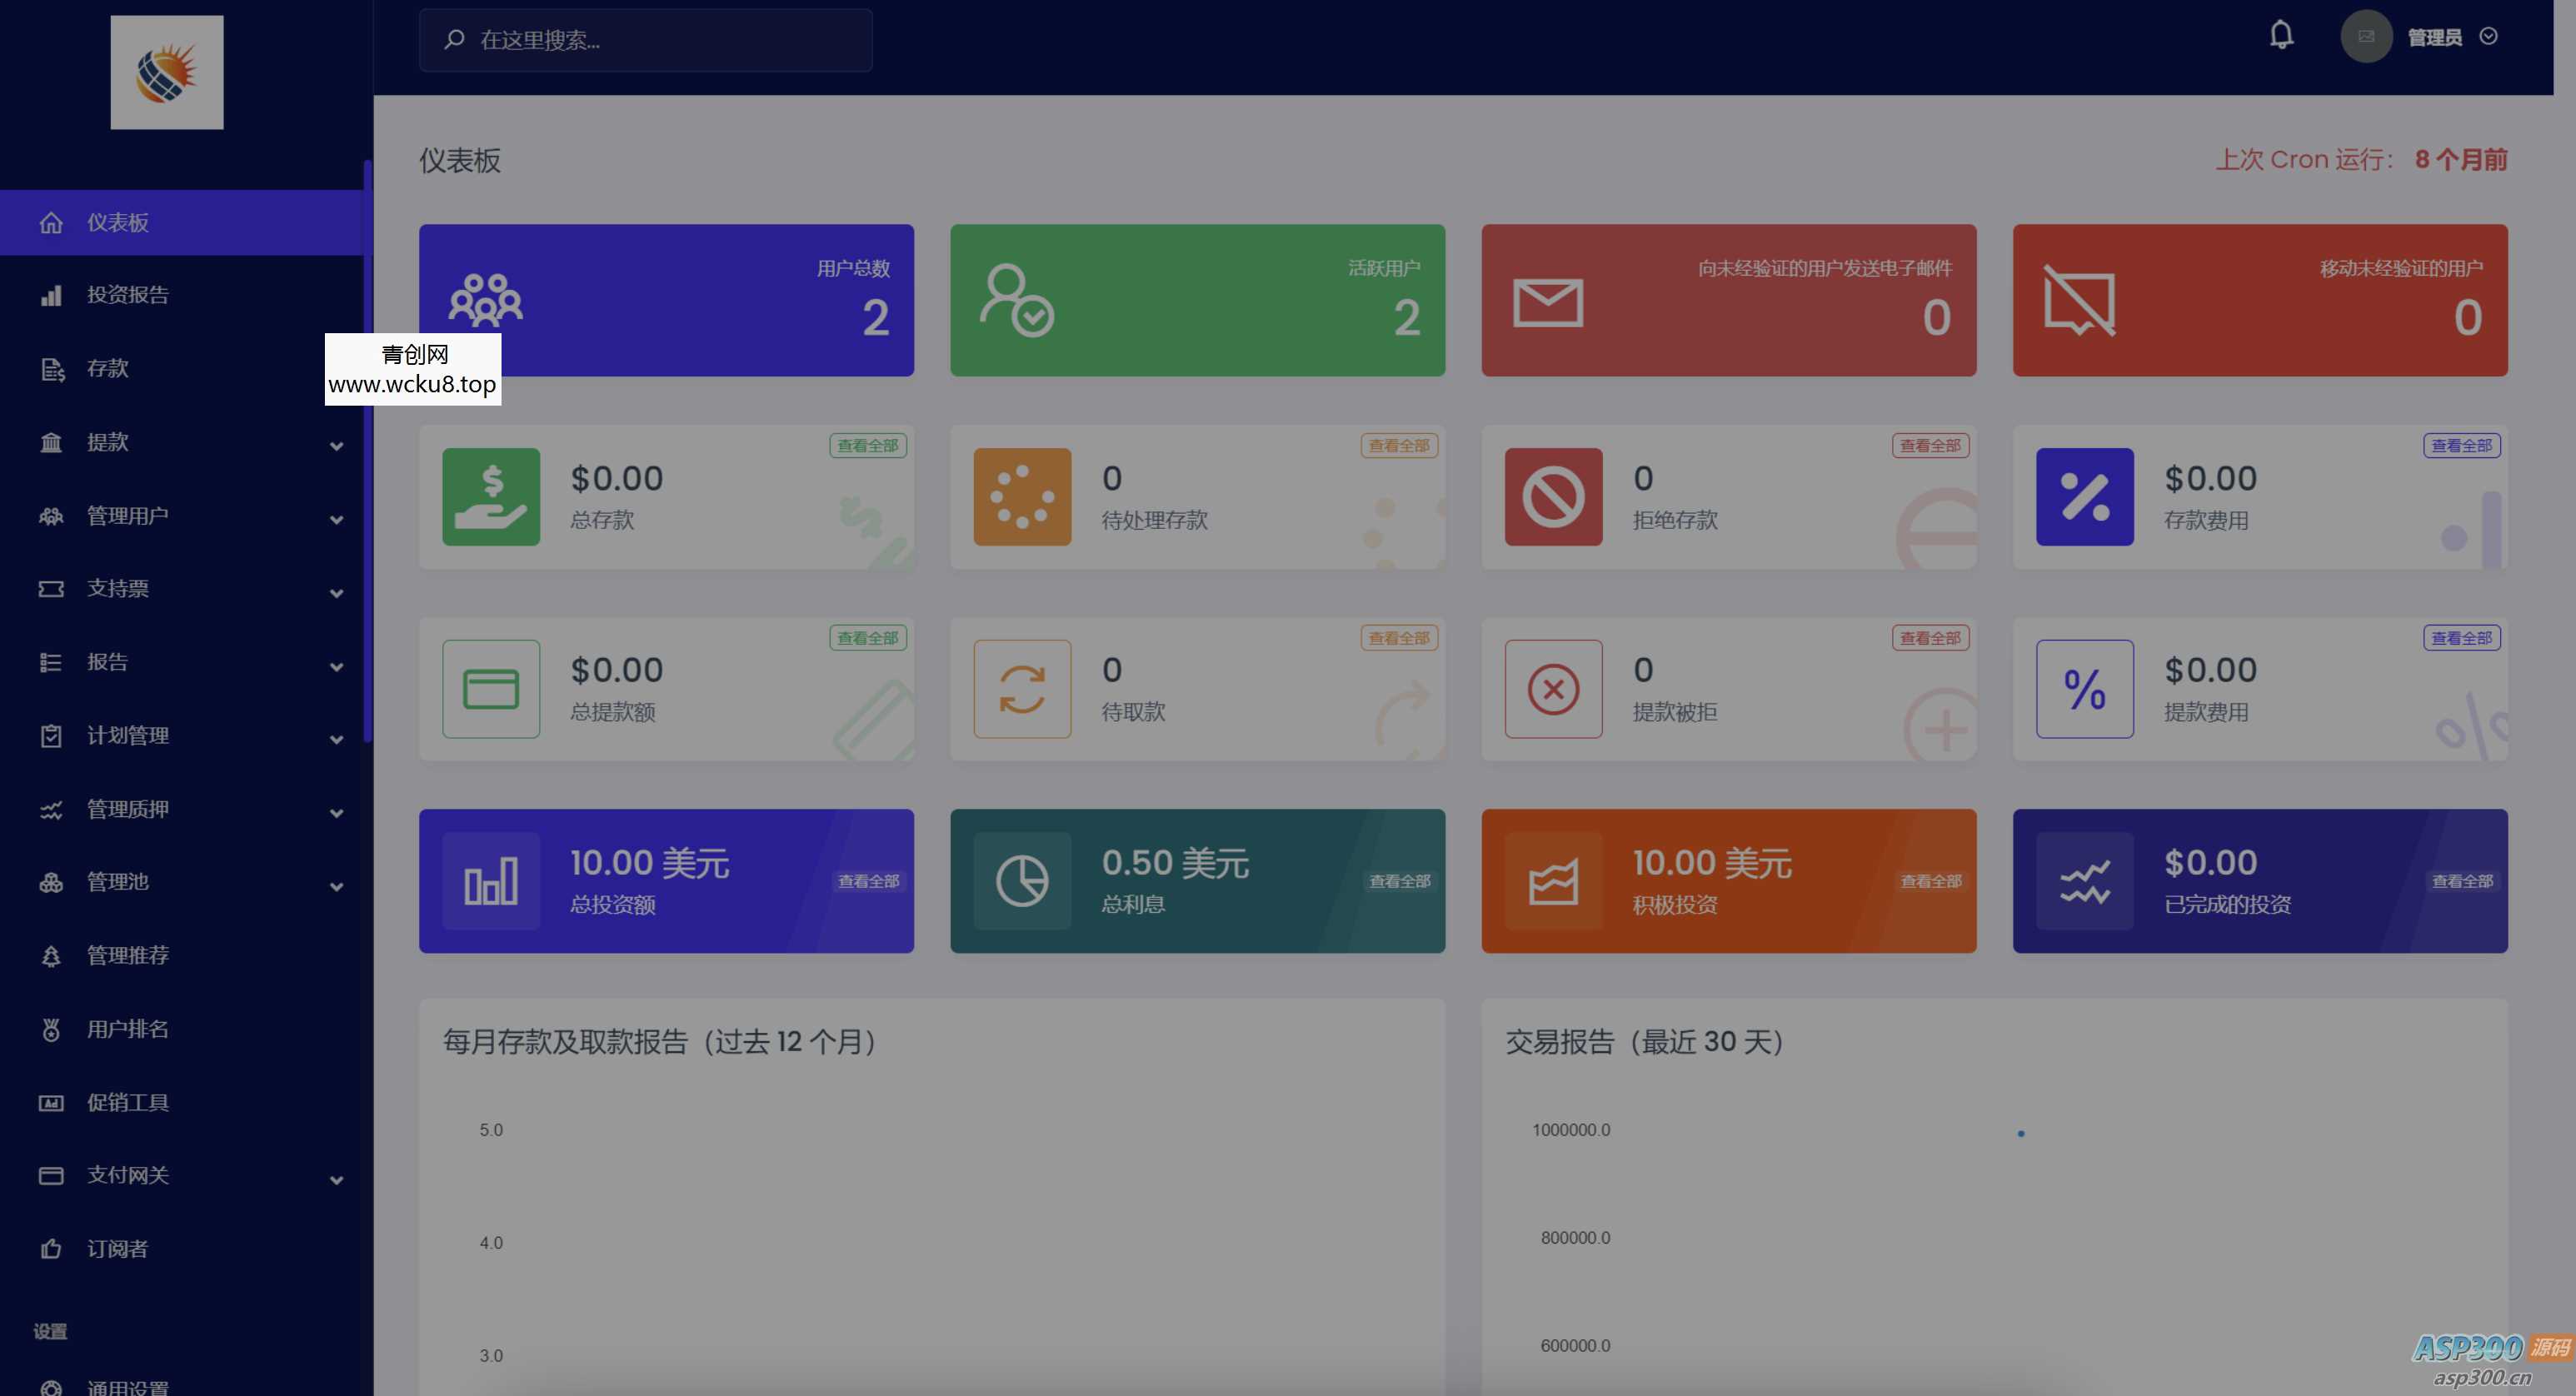Select the 仪表板 sidebar icon

(x=52, y=222)
